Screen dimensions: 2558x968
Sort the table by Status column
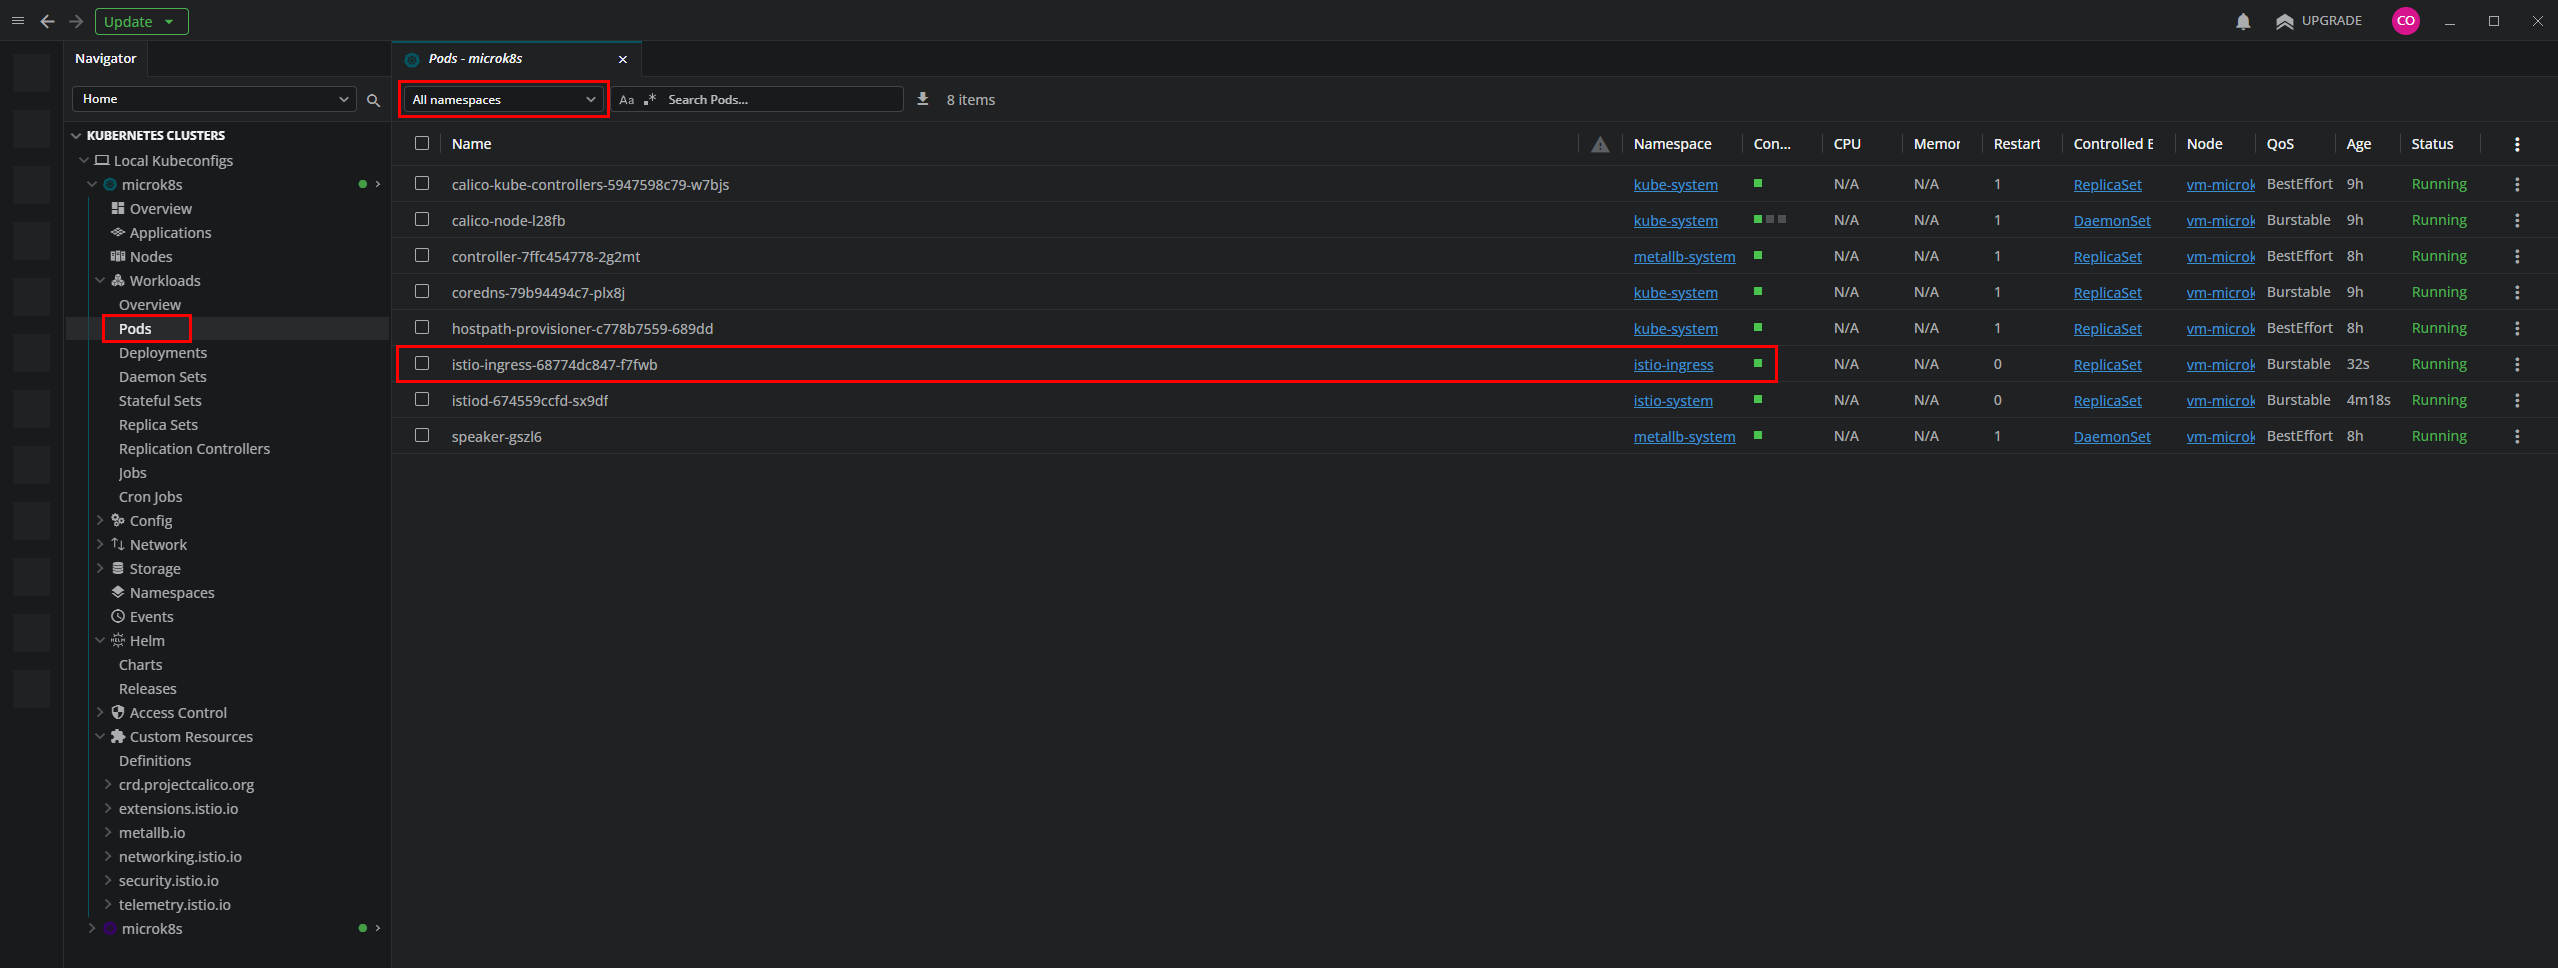pos(2432,145)
